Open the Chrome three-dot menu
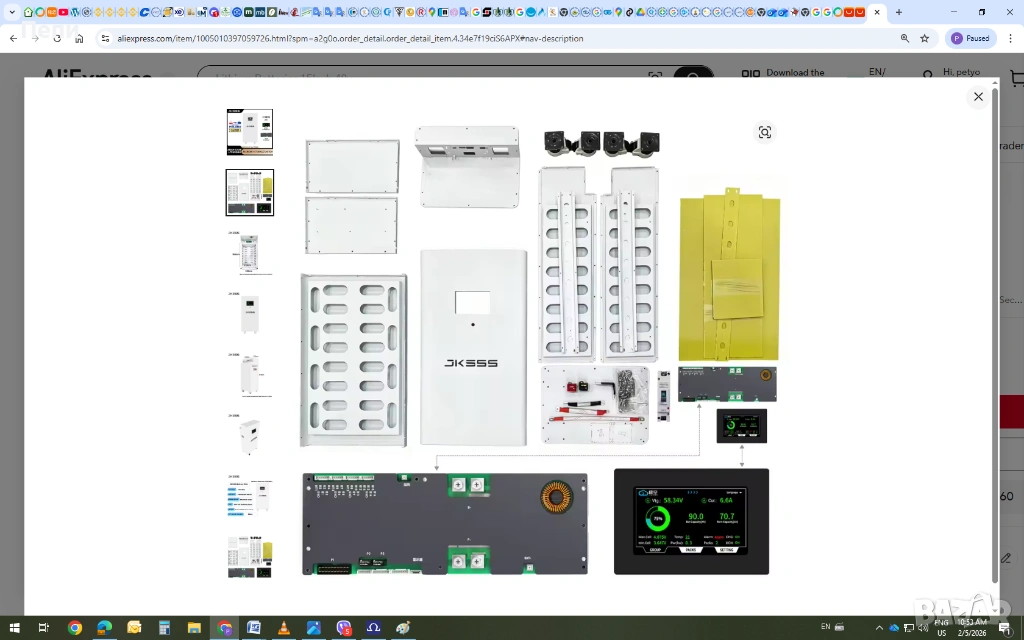The image size is (1024, 640). click(1010, 38)
